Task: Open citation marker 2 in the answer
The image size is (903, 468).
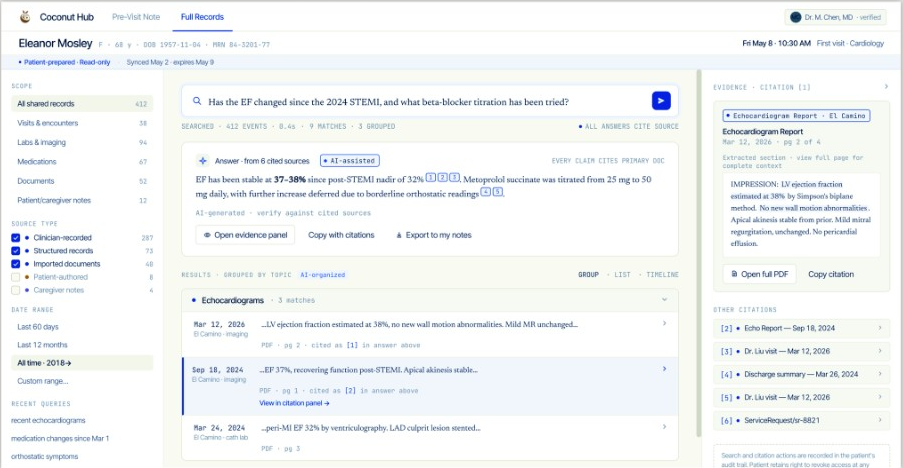Action: click(442, 177)
